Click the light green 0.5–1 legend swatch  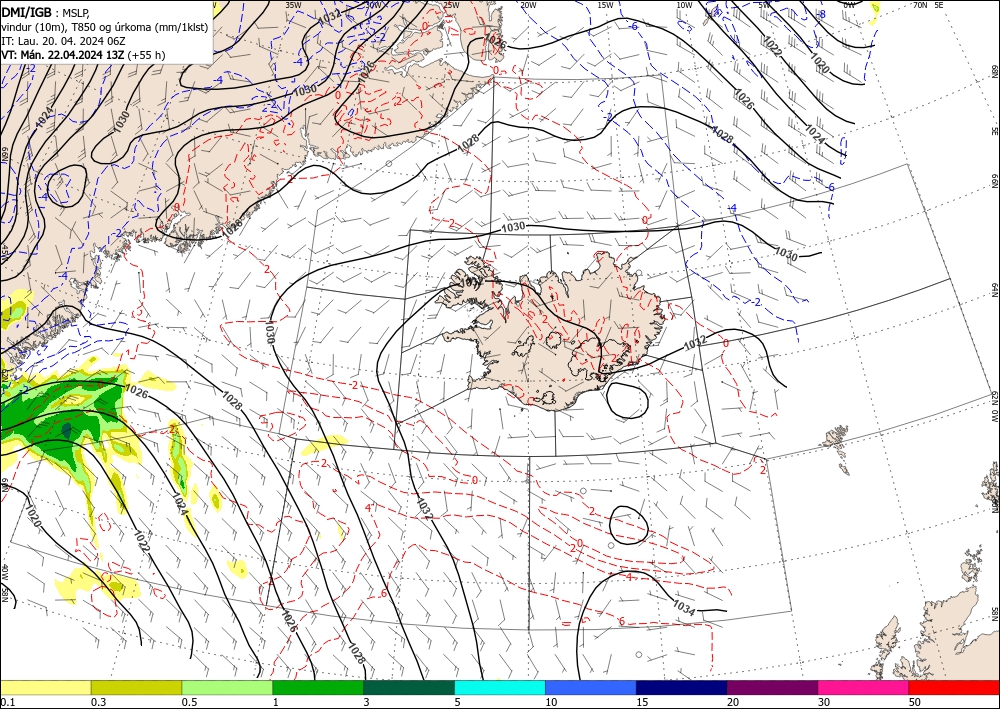227,687
